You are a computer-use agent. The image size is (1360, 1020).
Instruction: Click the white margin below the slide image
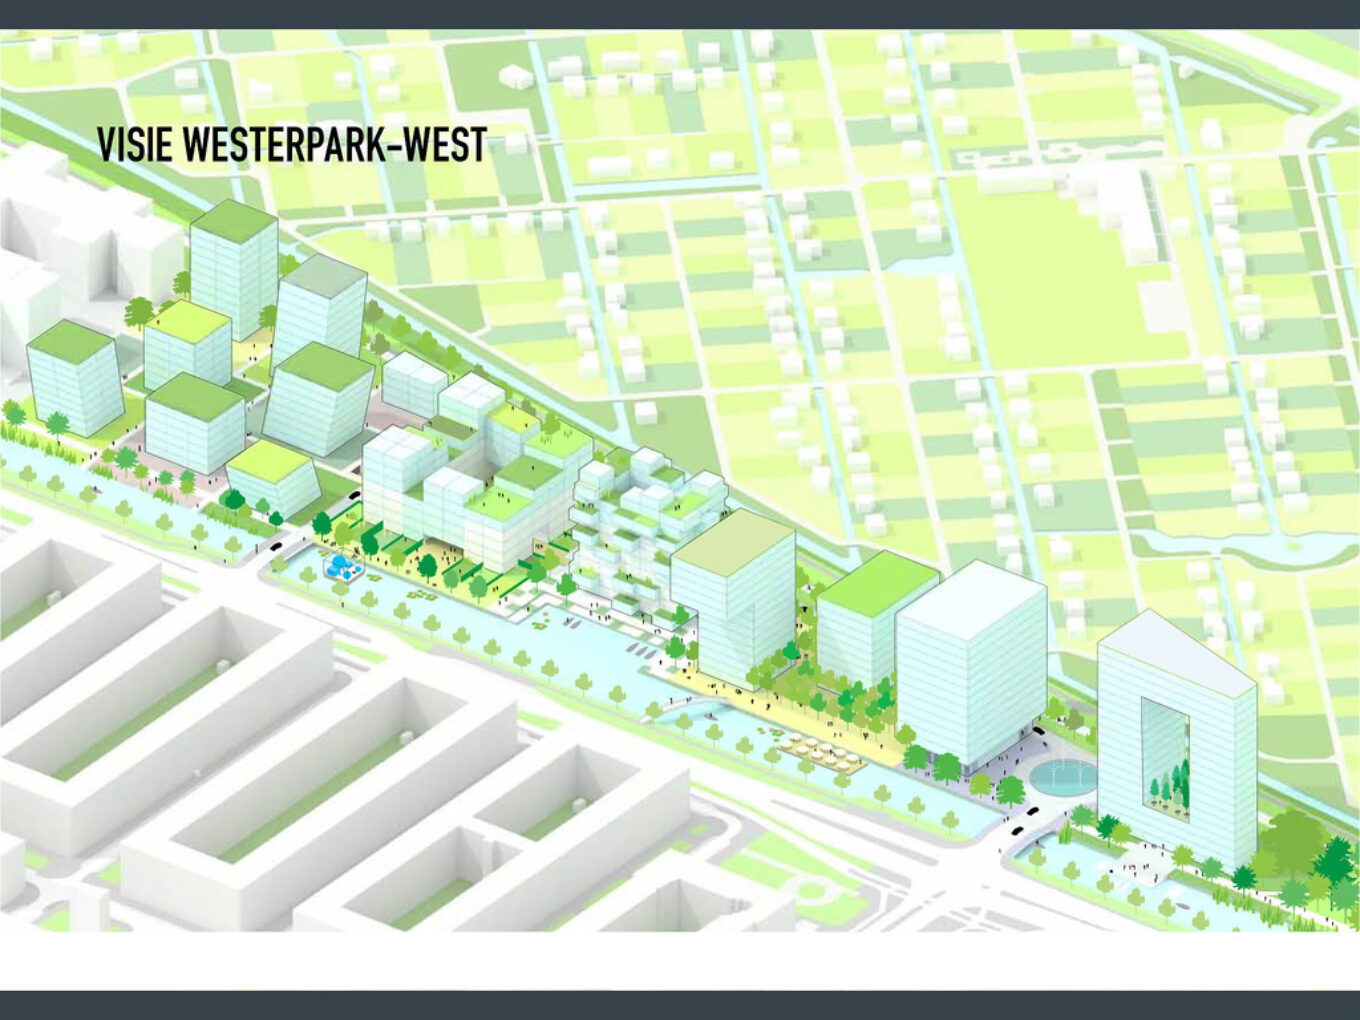pos(680,960)
